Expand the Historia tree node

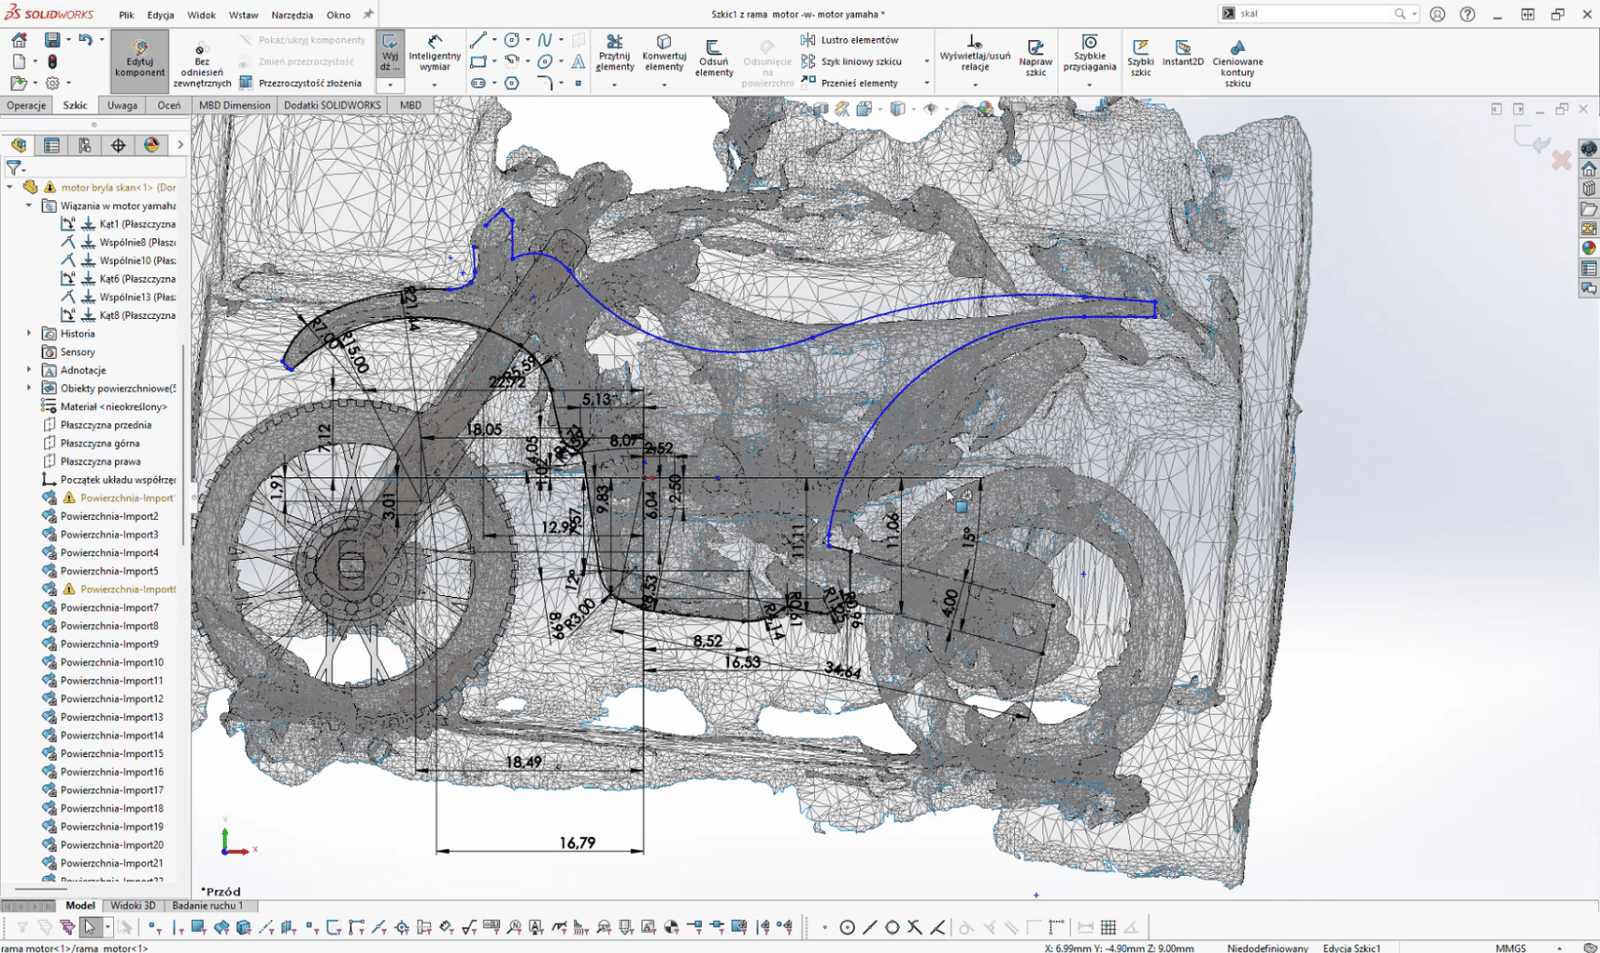(29, 333)
